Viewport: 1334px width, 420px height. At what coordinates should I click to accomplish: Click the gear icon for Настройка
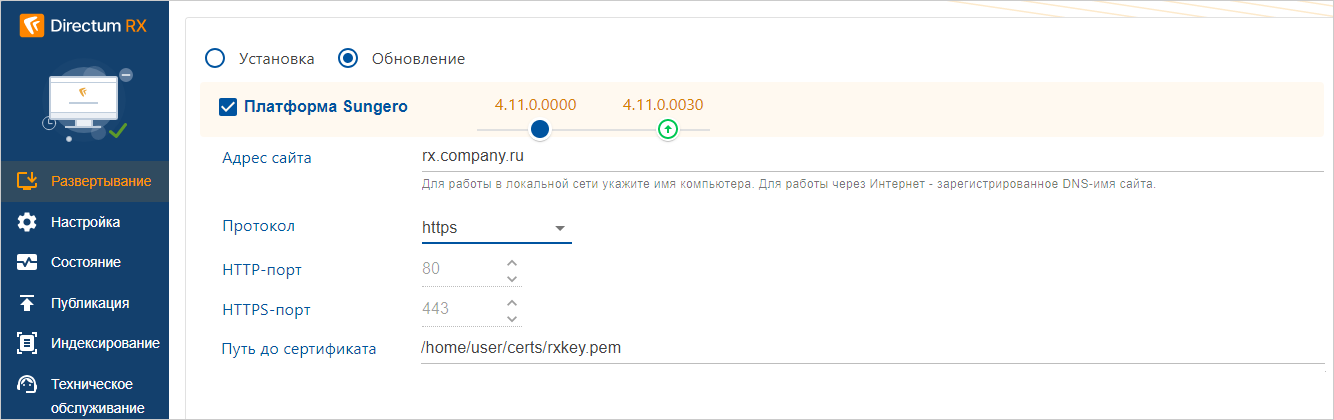[28, 222]
